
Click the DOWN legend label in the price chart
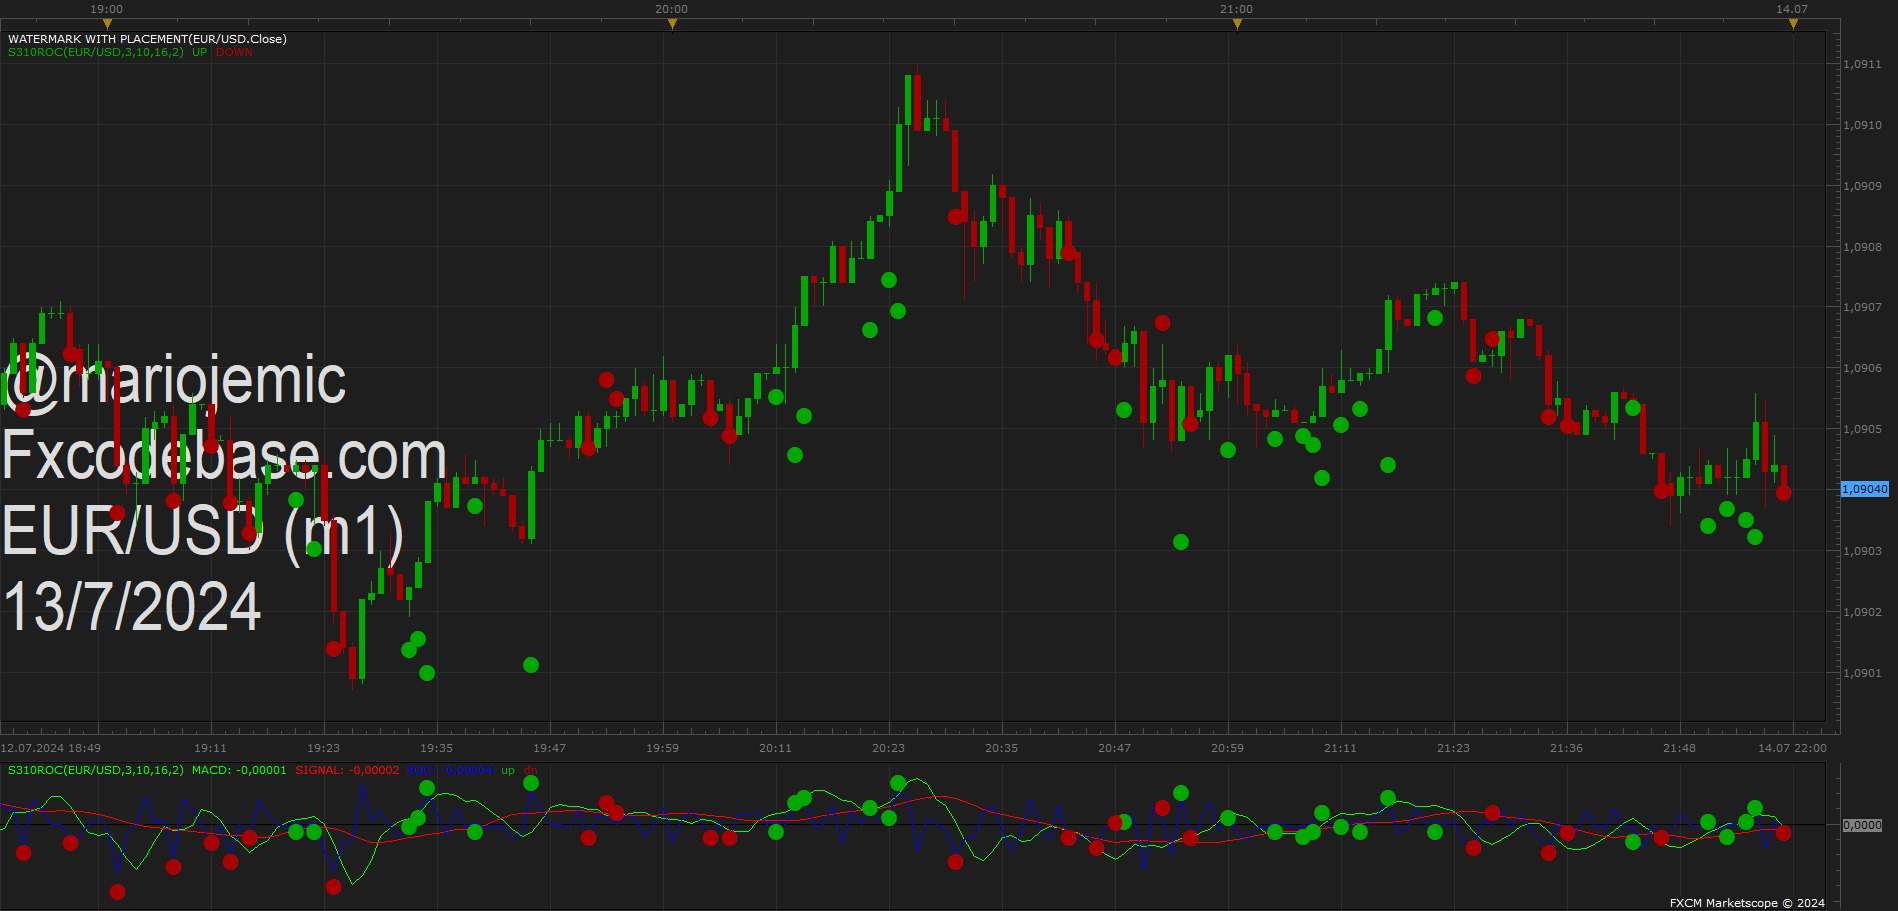pyautogui.click(x=234, y=52)
